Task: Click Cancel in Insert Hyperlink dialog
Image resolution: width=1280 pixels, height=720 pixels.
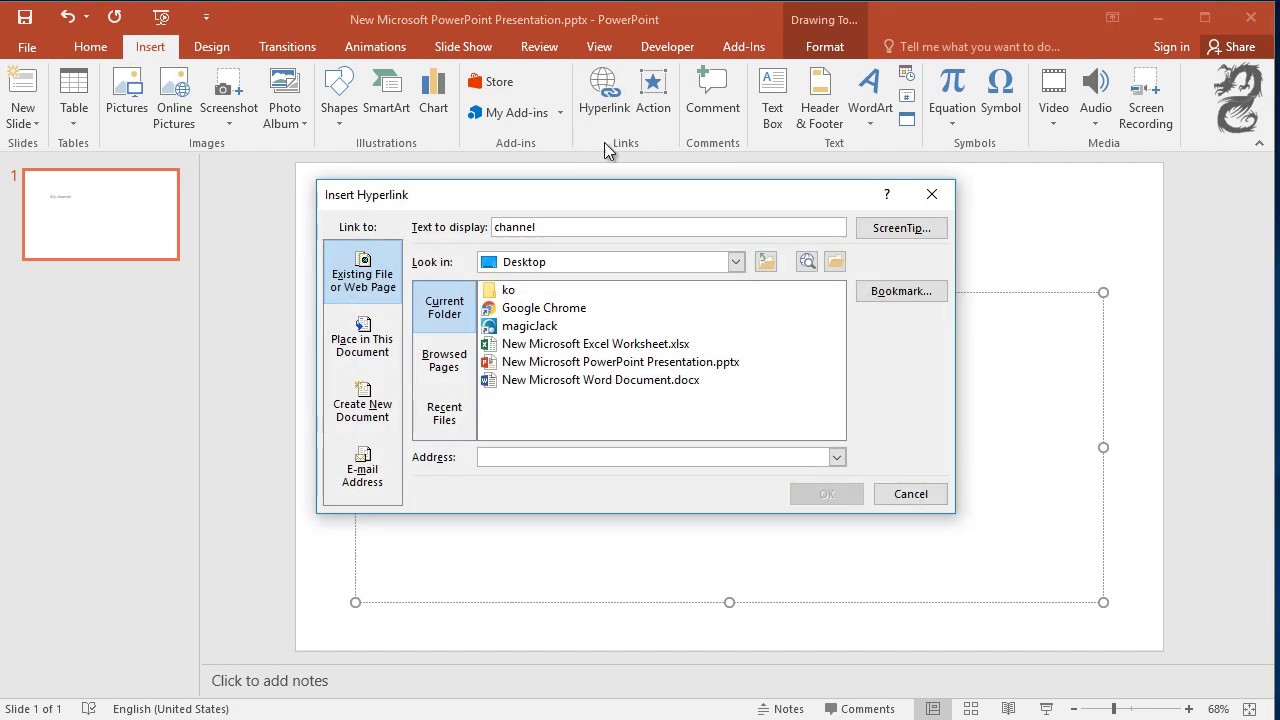Action: point(911,494)
